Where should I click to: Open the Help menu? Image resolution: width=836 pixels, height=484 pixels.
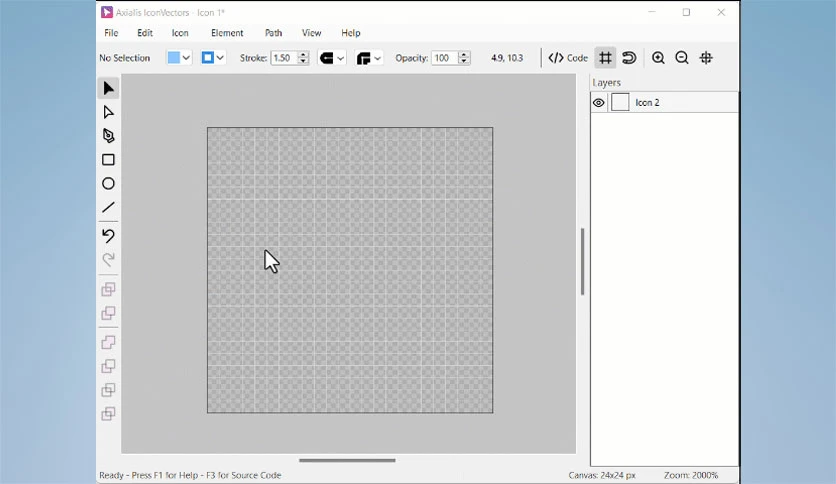pyautogui.click(x=351, y=33)
